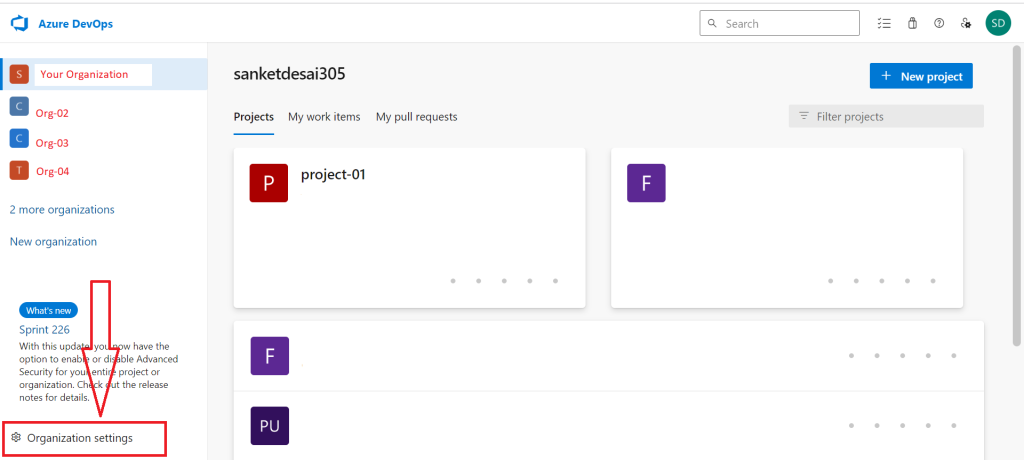Expand the 2 more organizations list
The width and height of the screenshot is (1024, 460).
click(62, 210)
